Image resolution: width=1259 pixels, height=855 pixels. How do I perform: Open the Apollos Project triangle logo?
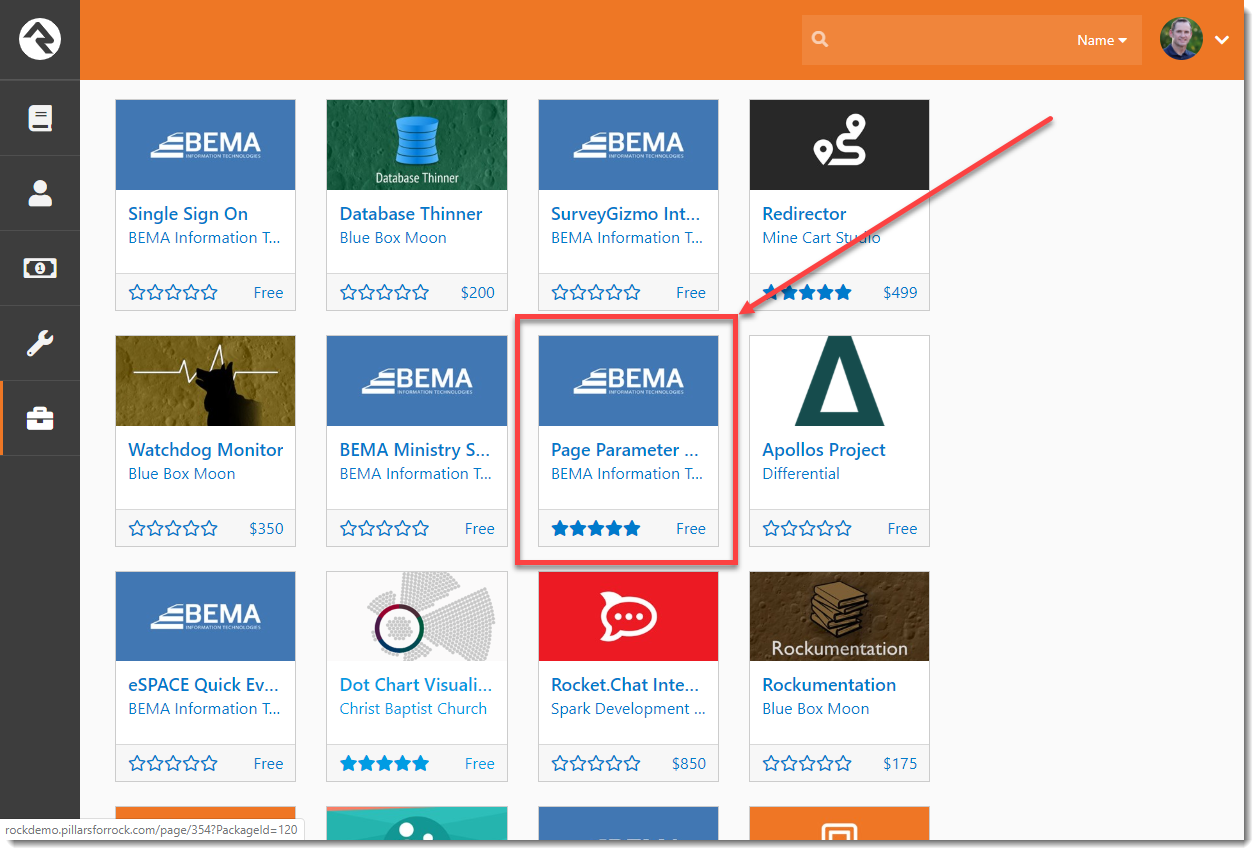click(839, 381)
